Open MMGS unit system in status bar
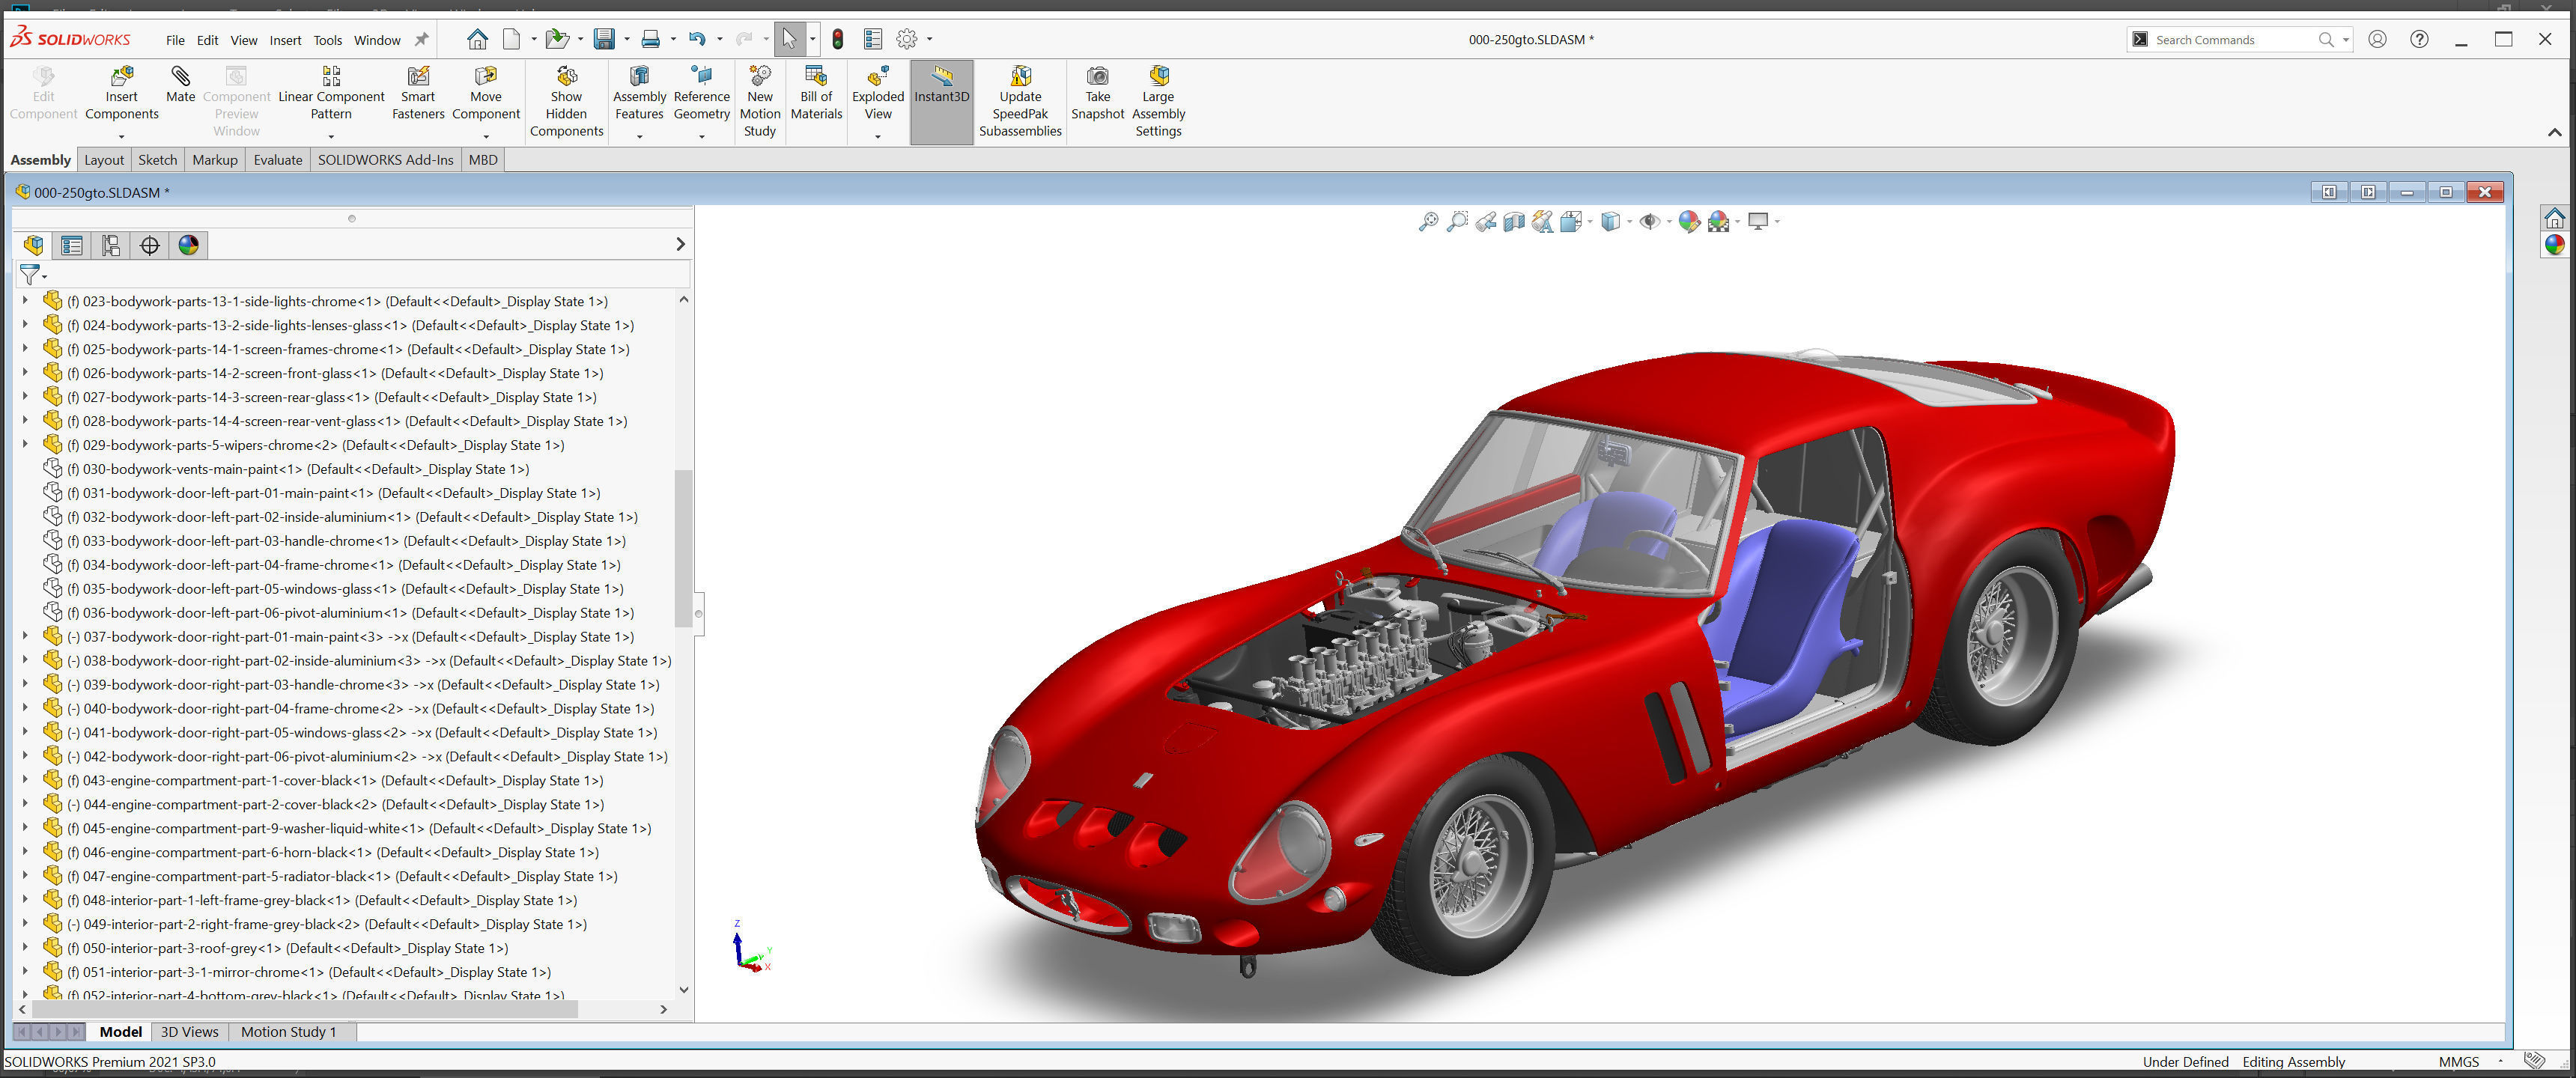This screenshot has height=1078, width=2576. click(x=2458, y=1062)
